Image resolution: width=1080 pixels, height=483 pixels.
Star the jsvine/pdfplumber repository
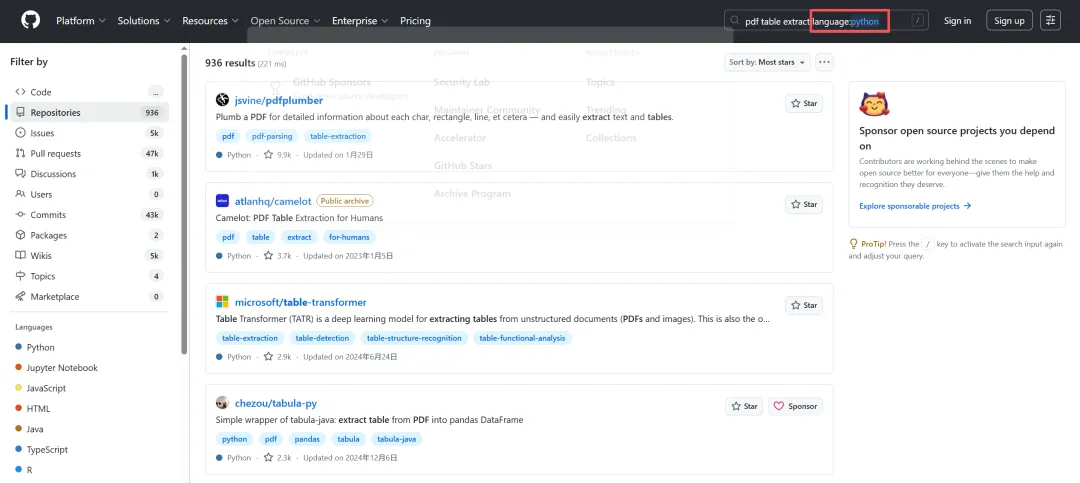[x=804, y=103]
